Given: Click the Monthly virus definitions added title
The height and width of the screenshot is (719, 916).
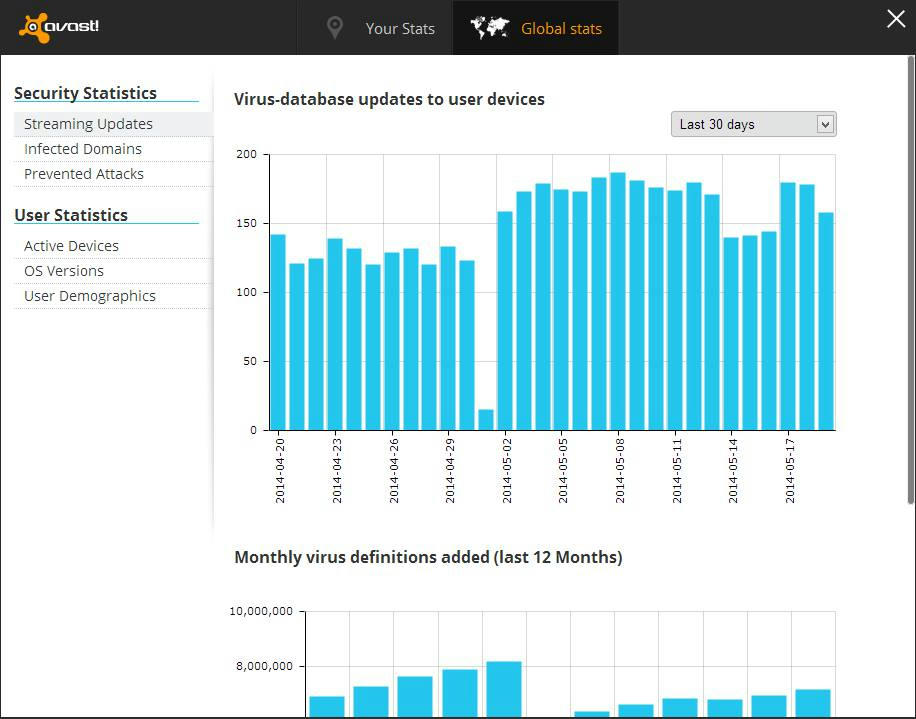Looking at the screenshot, I should tap(428, 557).
